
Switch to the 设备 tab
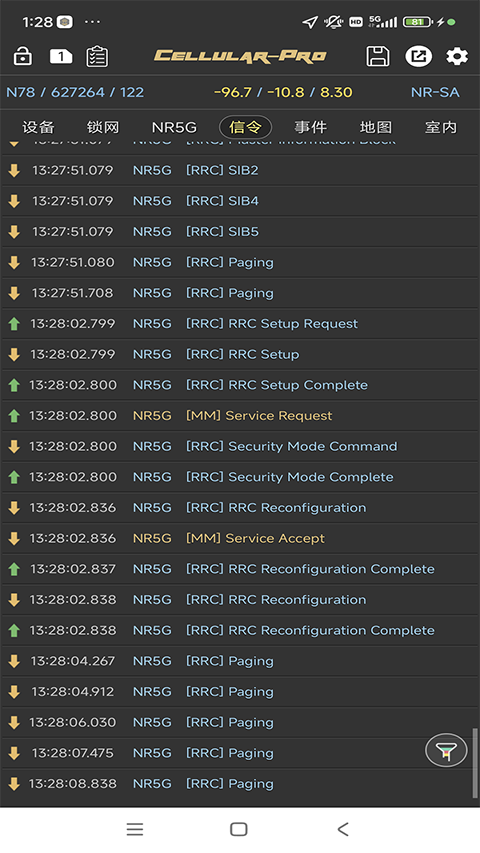coord(38,127)
